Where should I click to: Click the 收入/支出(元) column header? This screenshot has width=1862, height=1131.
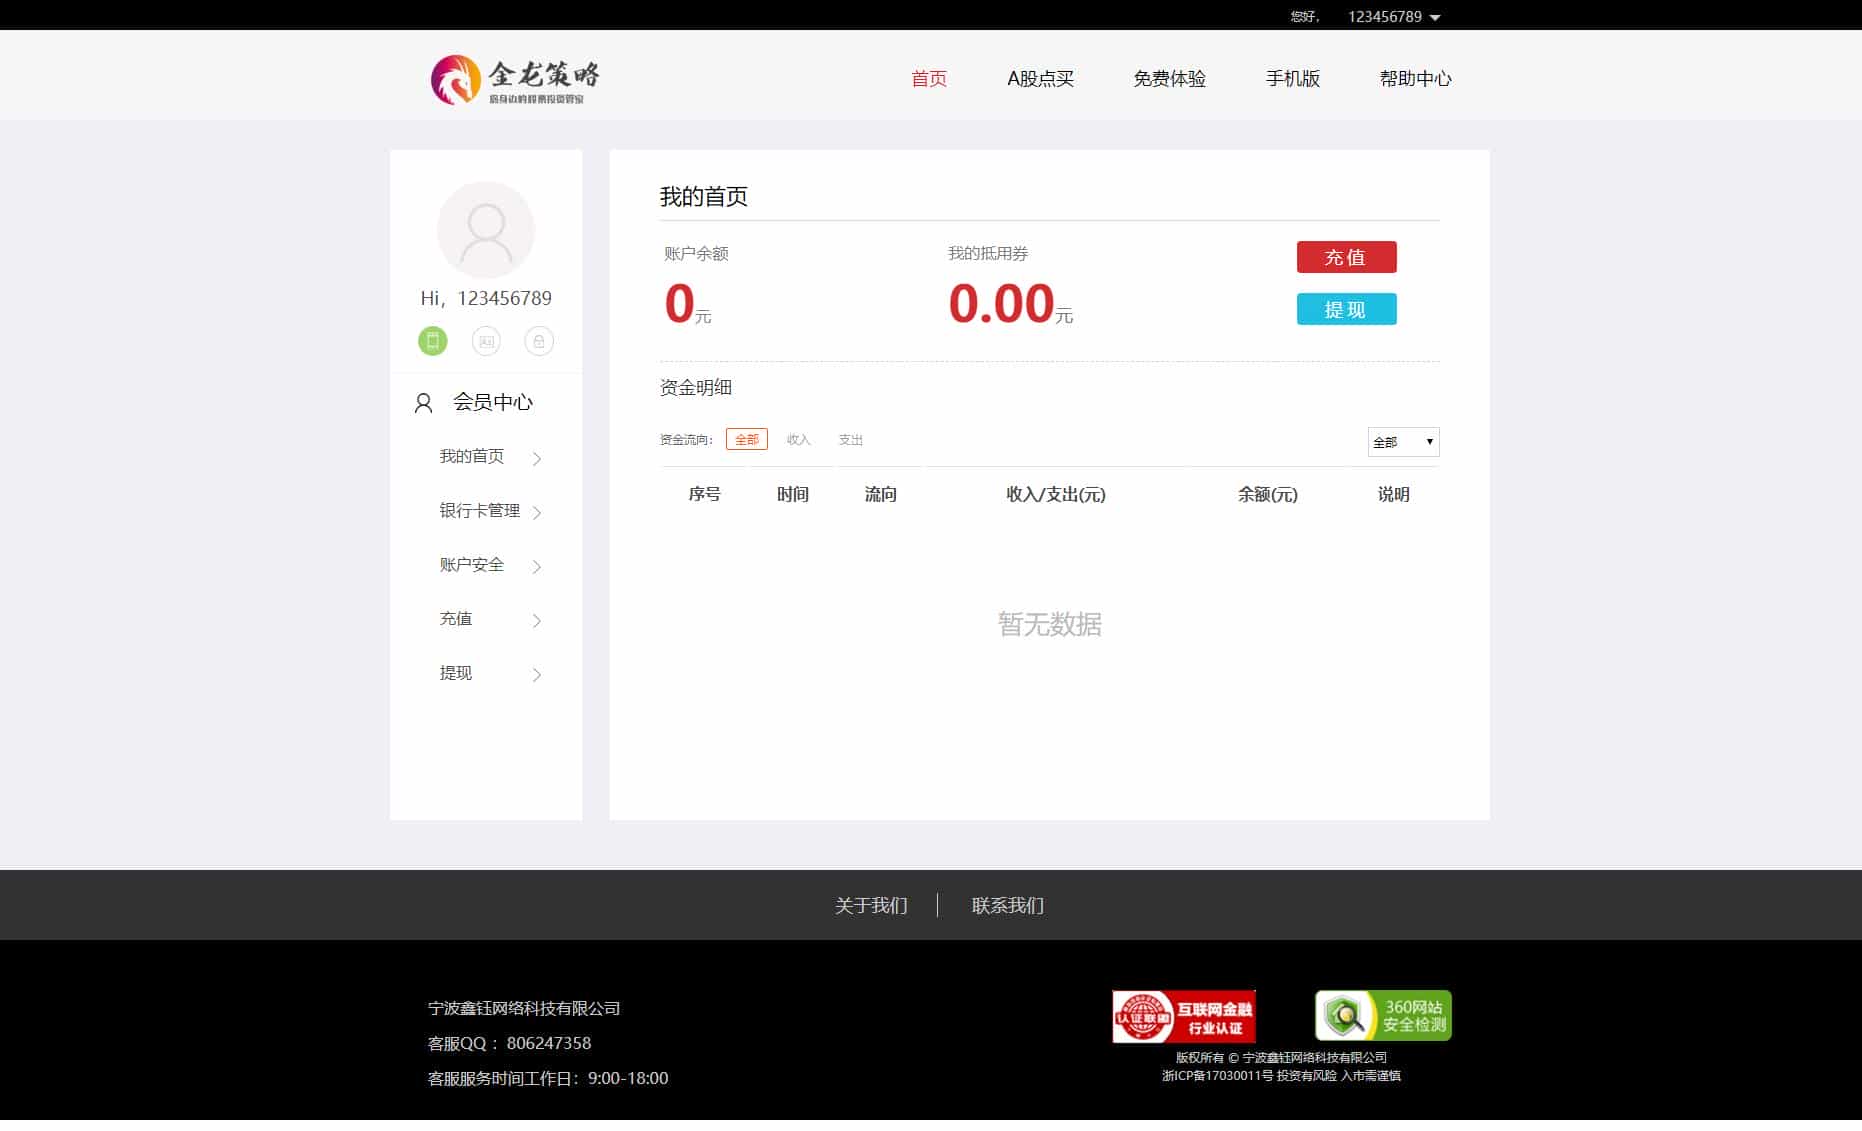point(1056,494)
